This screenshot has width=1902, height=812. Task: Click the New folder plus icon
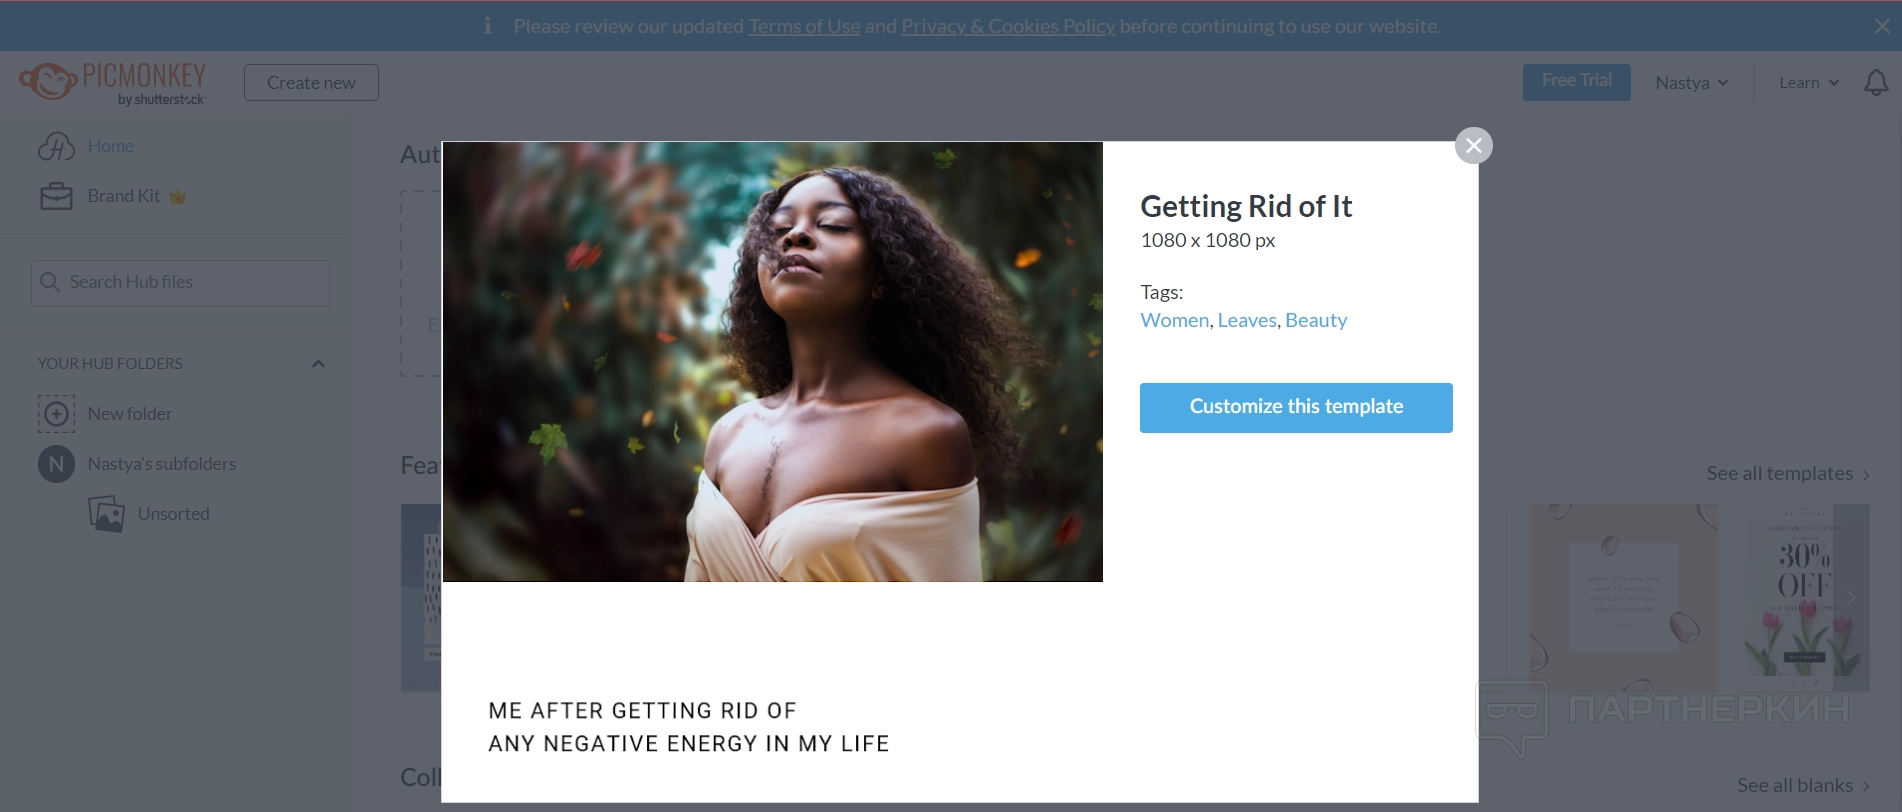point(56,413)
